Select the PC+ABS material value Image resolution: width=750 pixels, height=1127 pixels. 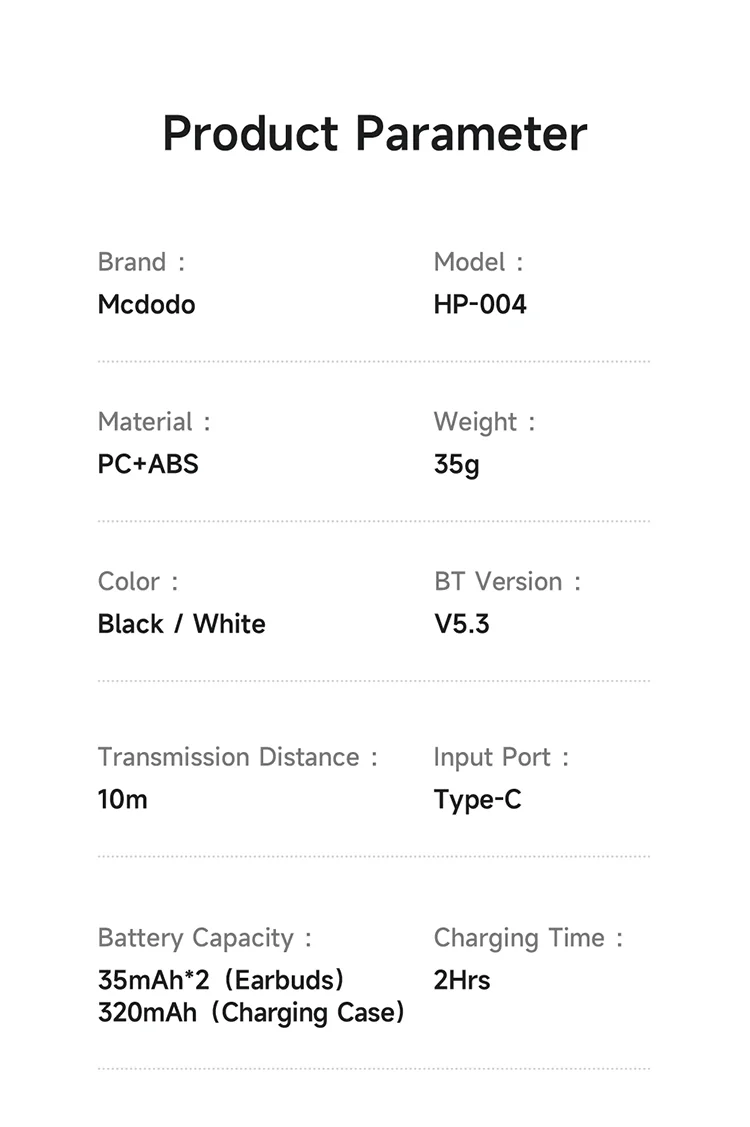click(x=148, y=464)
